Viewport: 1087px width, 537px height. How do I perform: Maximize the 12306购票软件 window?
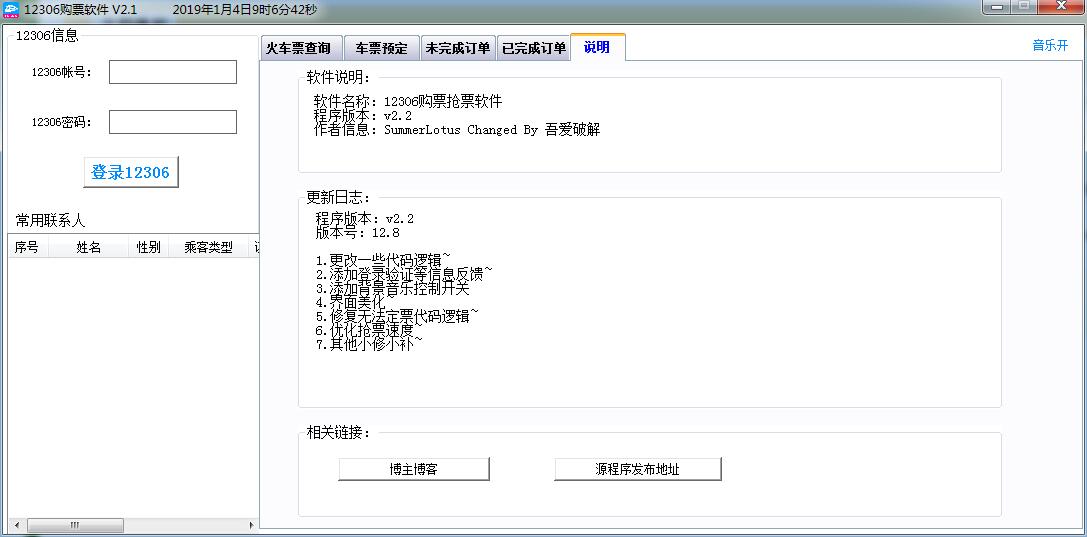tap(1024, 8)
